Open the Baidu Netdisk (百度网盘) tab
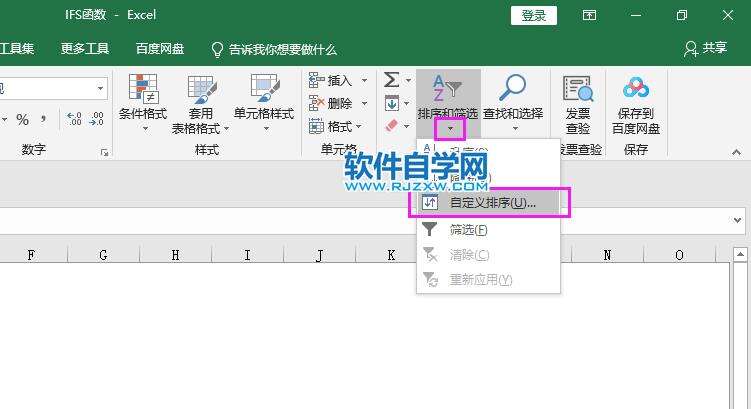This screenshot has height=409, width=751. 160,48
